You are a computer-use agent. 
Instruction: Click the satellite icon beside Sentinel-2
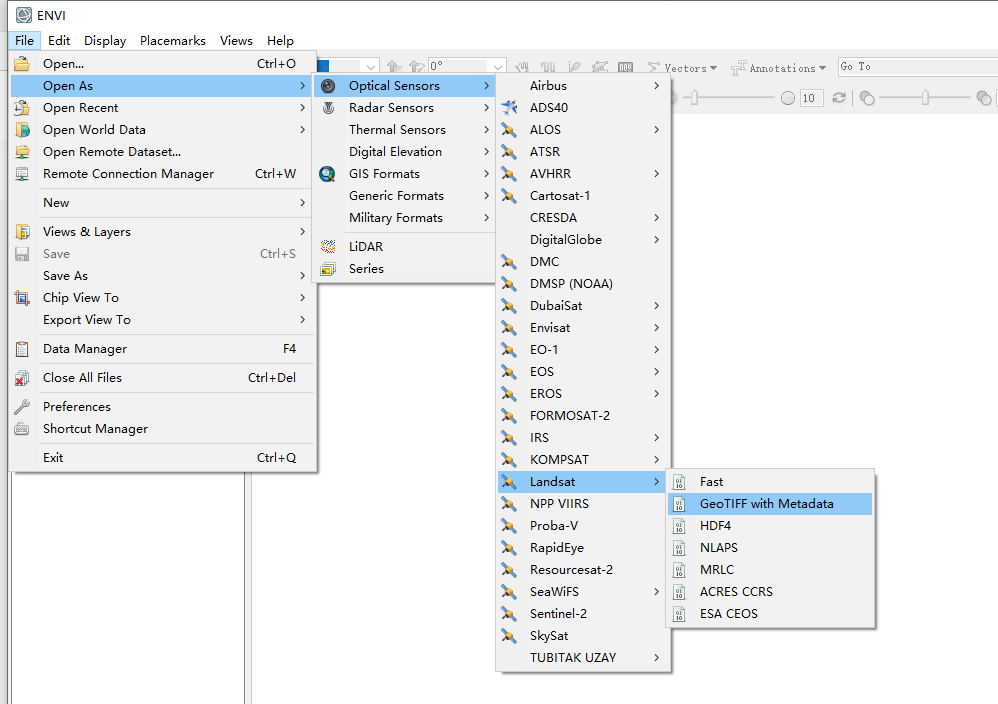(x=509, y=614)
